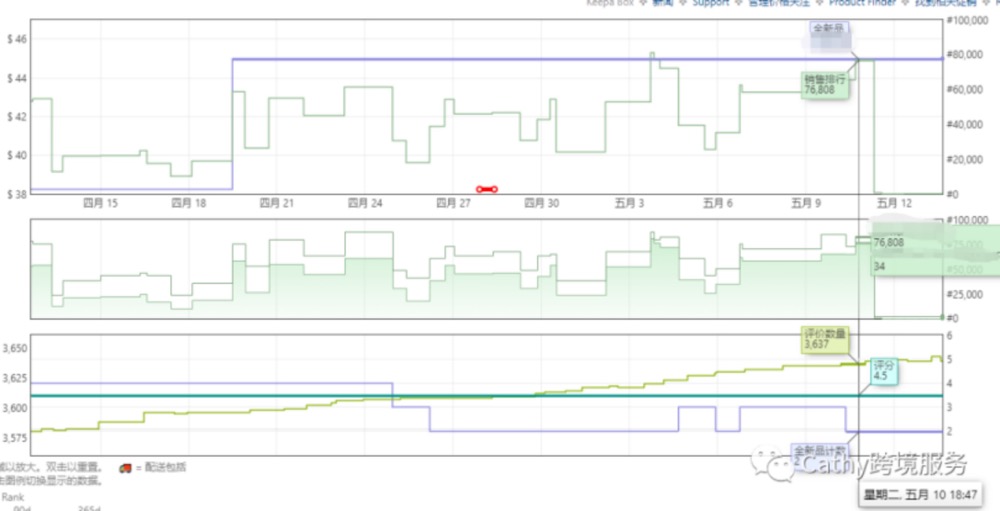The image size is (1000, 511).
Task: Click the 全新品 tooltip in the price chart
Action: 828,29
